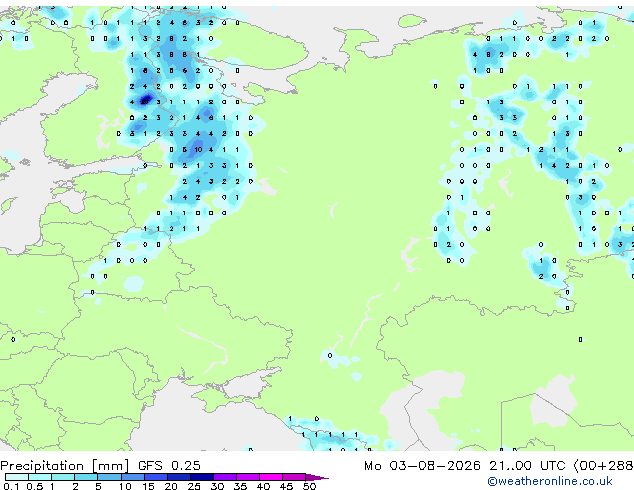This screenshot has width=634, height=490.
Task: Click the 5–10 mm legend color swatch
Action: pos(109,477)
